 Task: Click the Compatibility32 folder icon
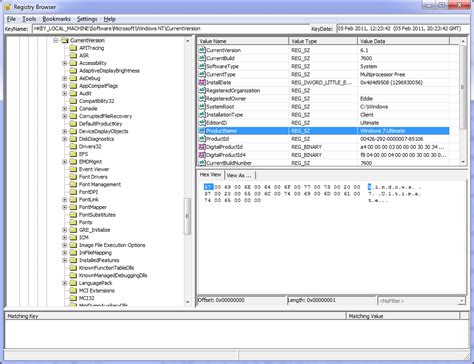tap(73, 101)
